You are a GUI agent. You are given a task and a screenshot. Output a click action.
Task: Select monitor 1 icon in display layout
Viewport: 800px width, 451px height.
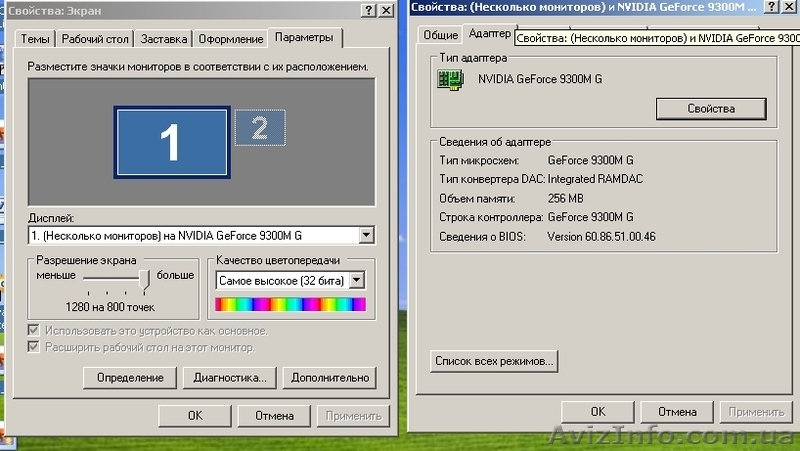(172, 142)
